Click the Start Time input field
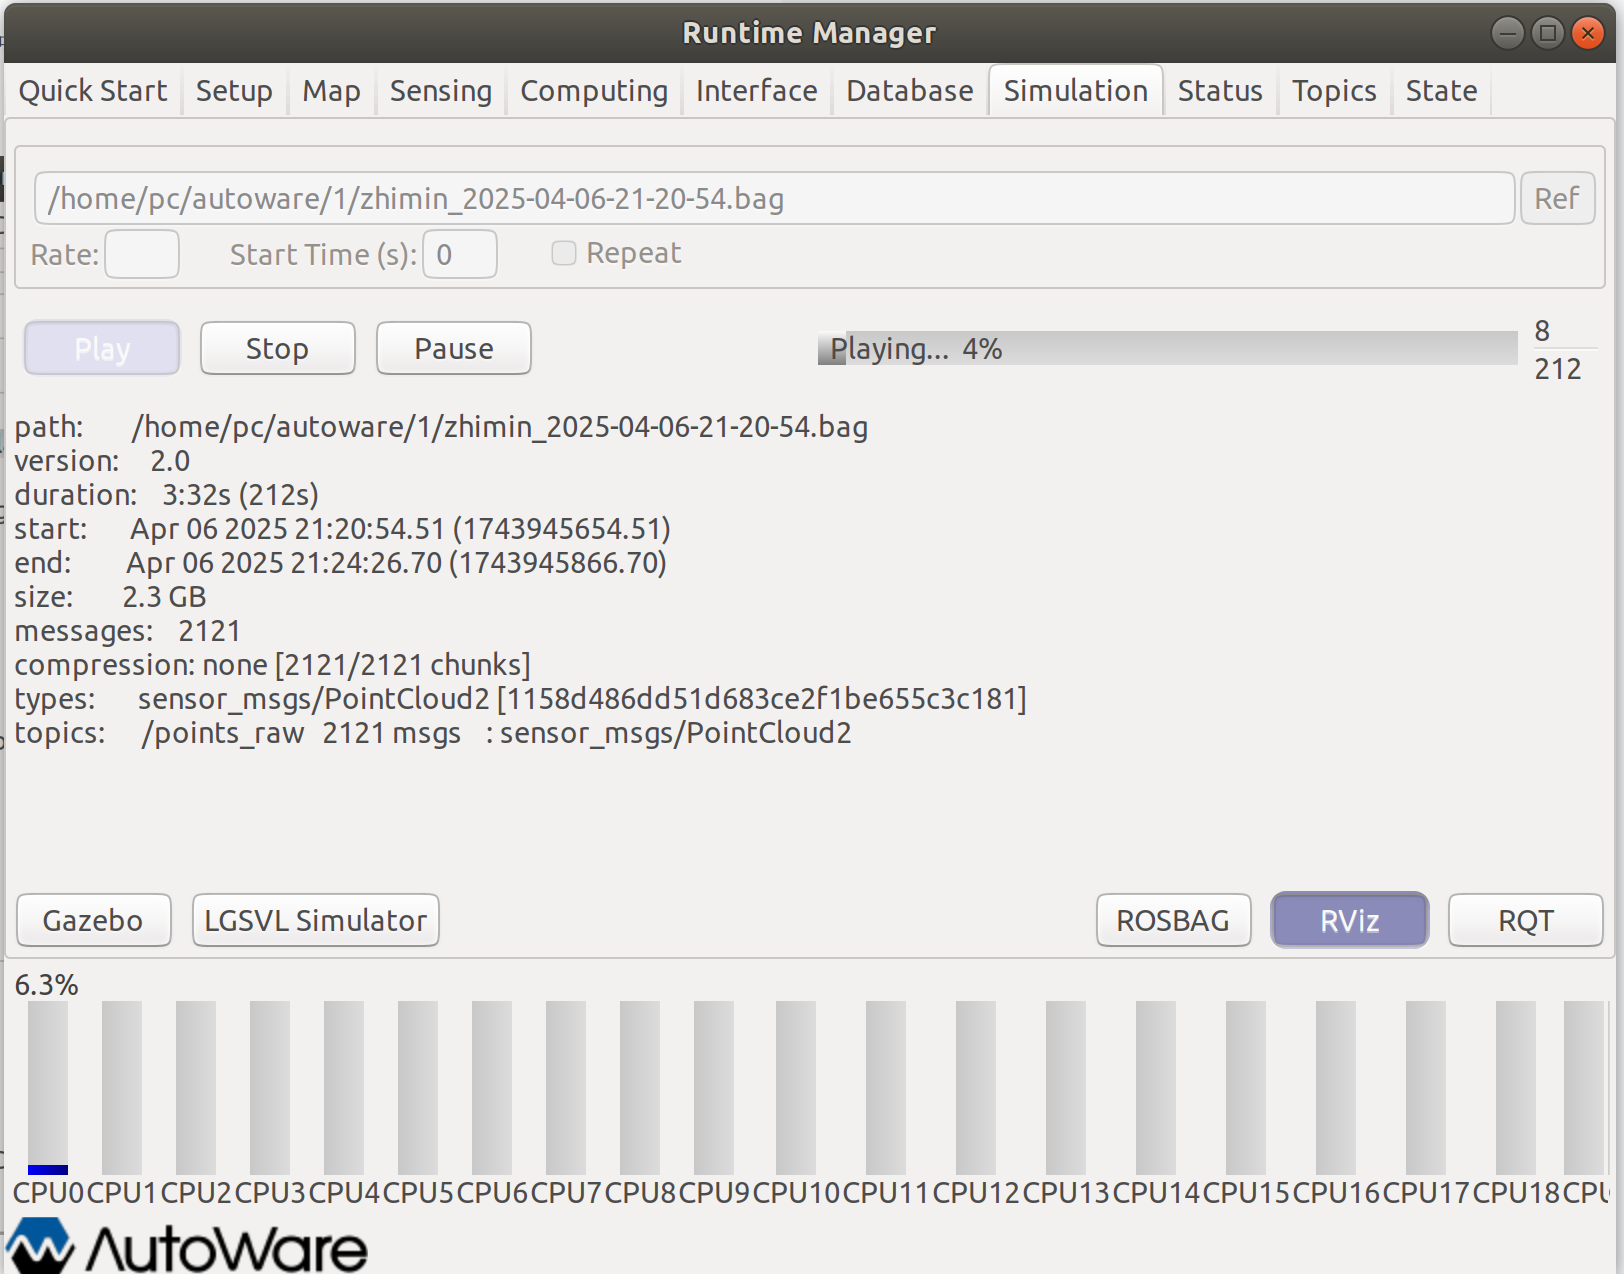 (x=460, y=254)
